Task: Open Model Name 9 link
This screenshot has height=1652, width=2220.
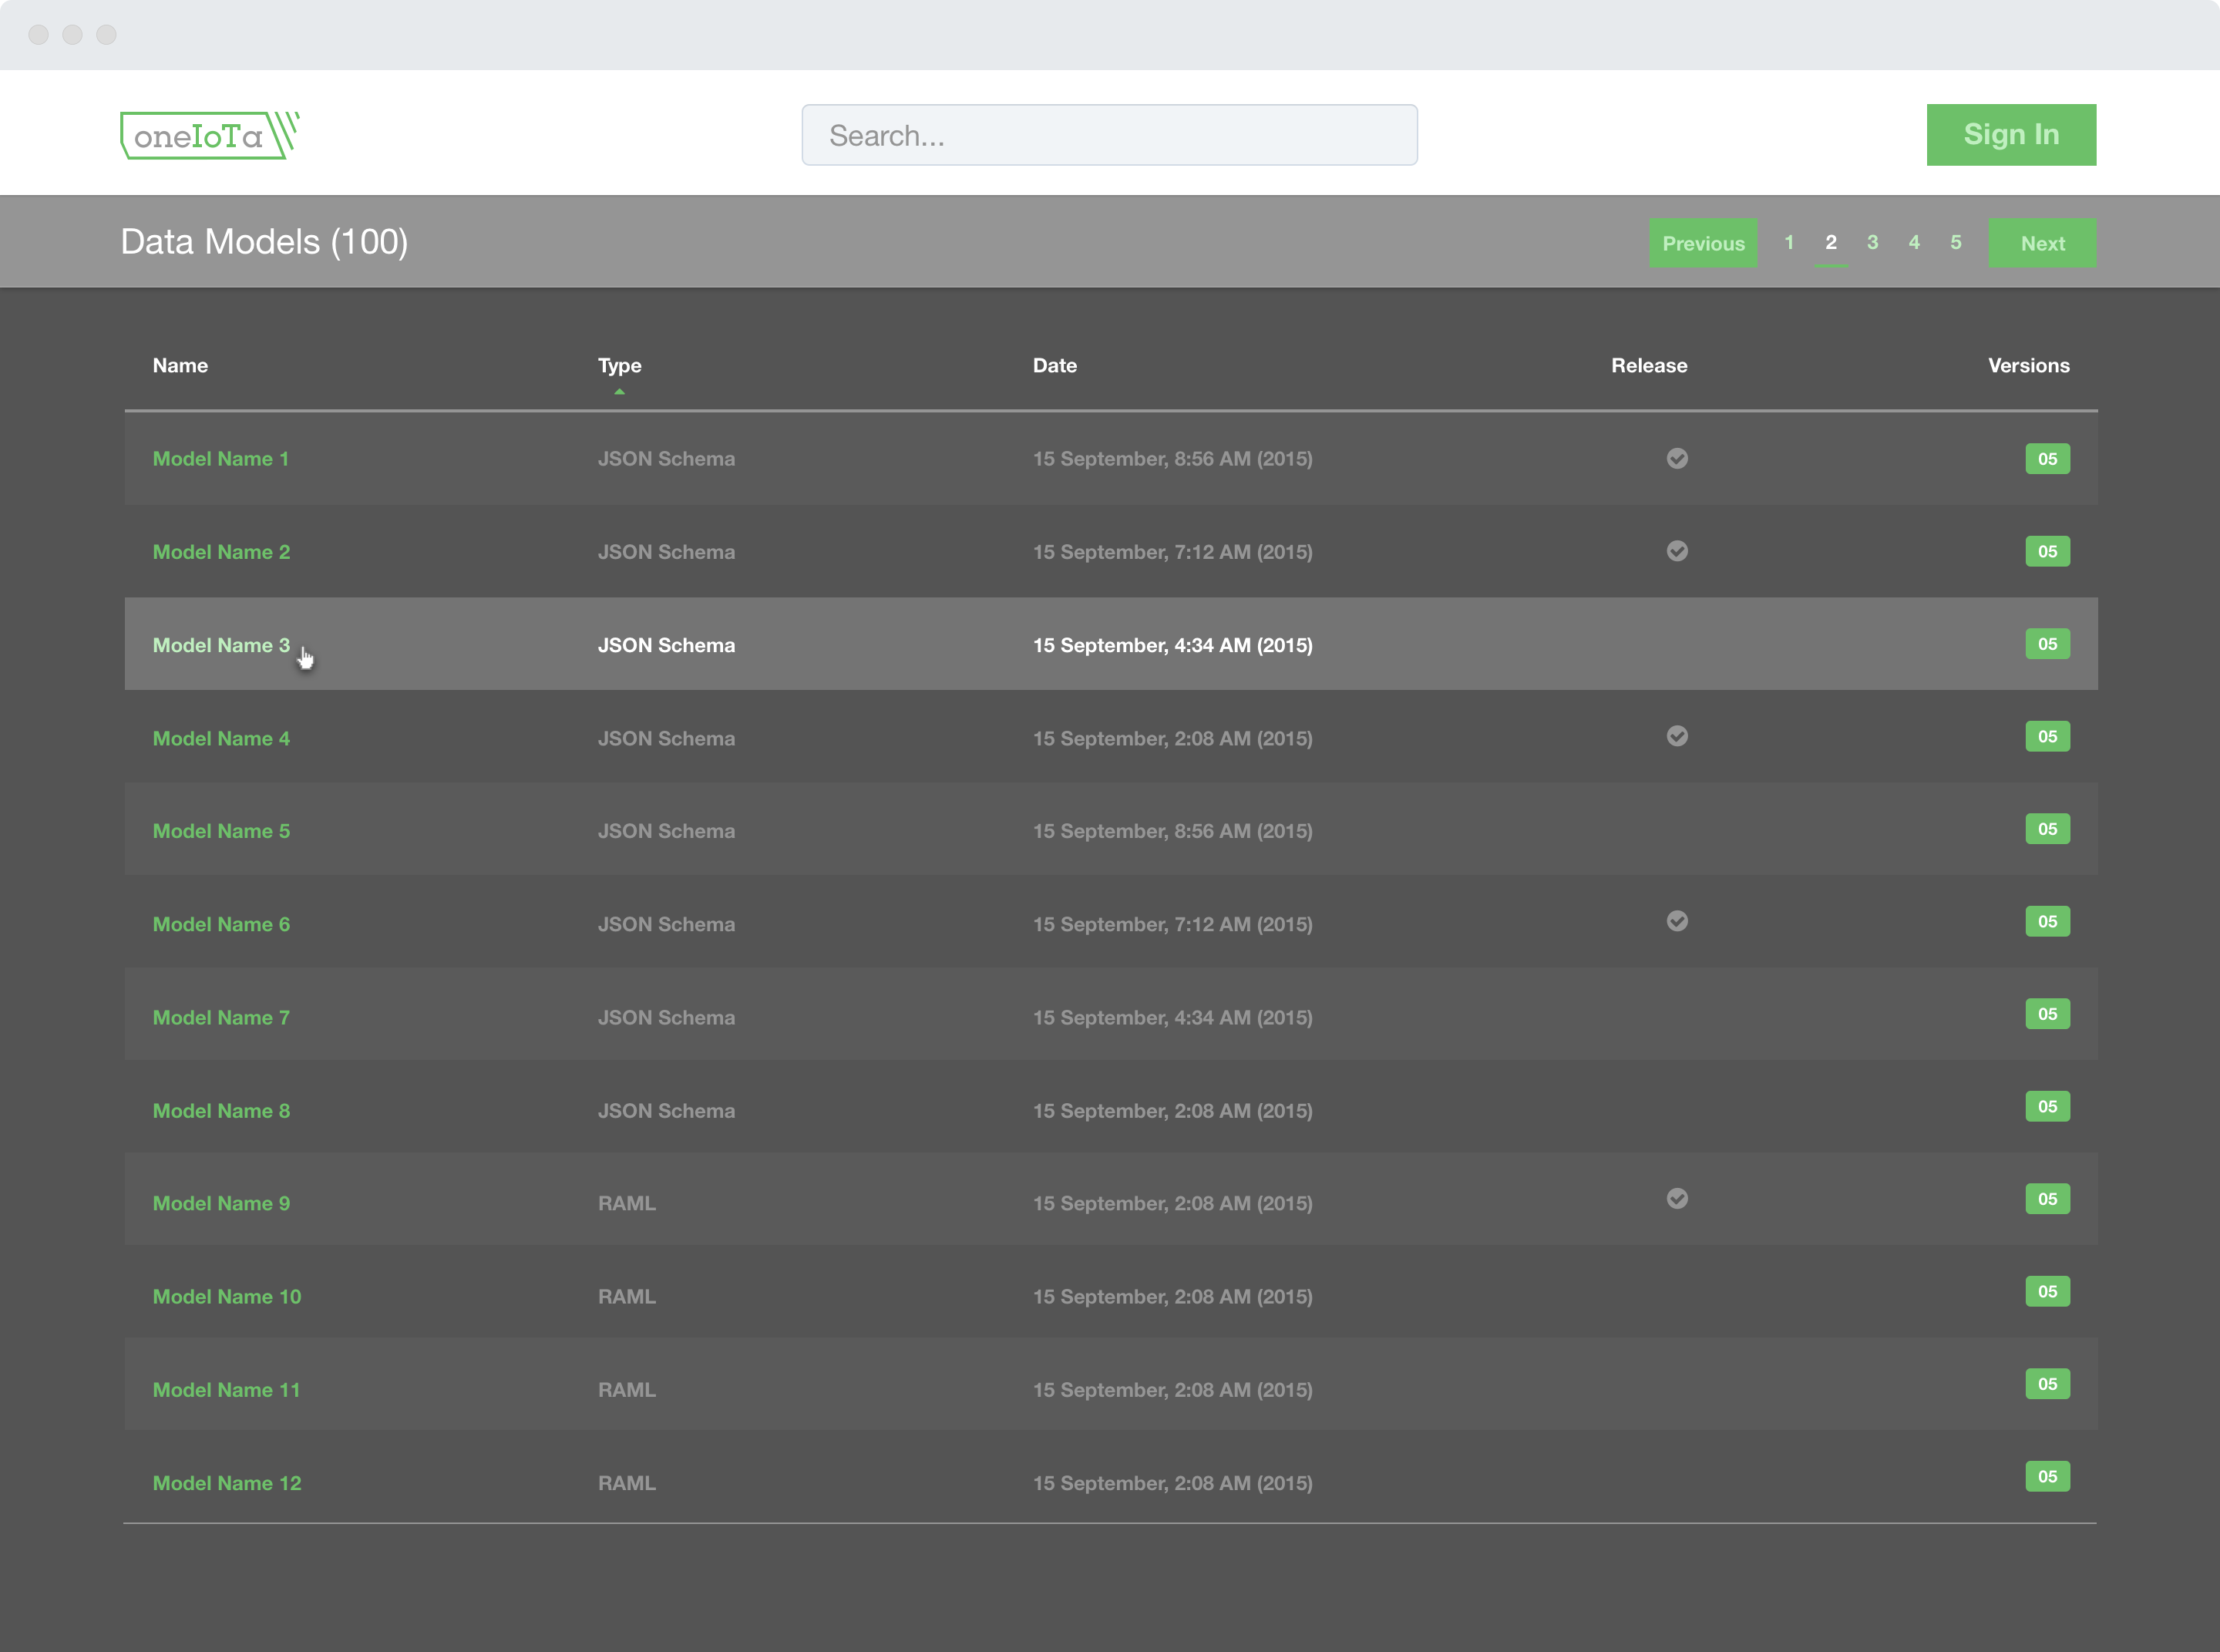Action: pyautogui.click(x=221, y=1203)
